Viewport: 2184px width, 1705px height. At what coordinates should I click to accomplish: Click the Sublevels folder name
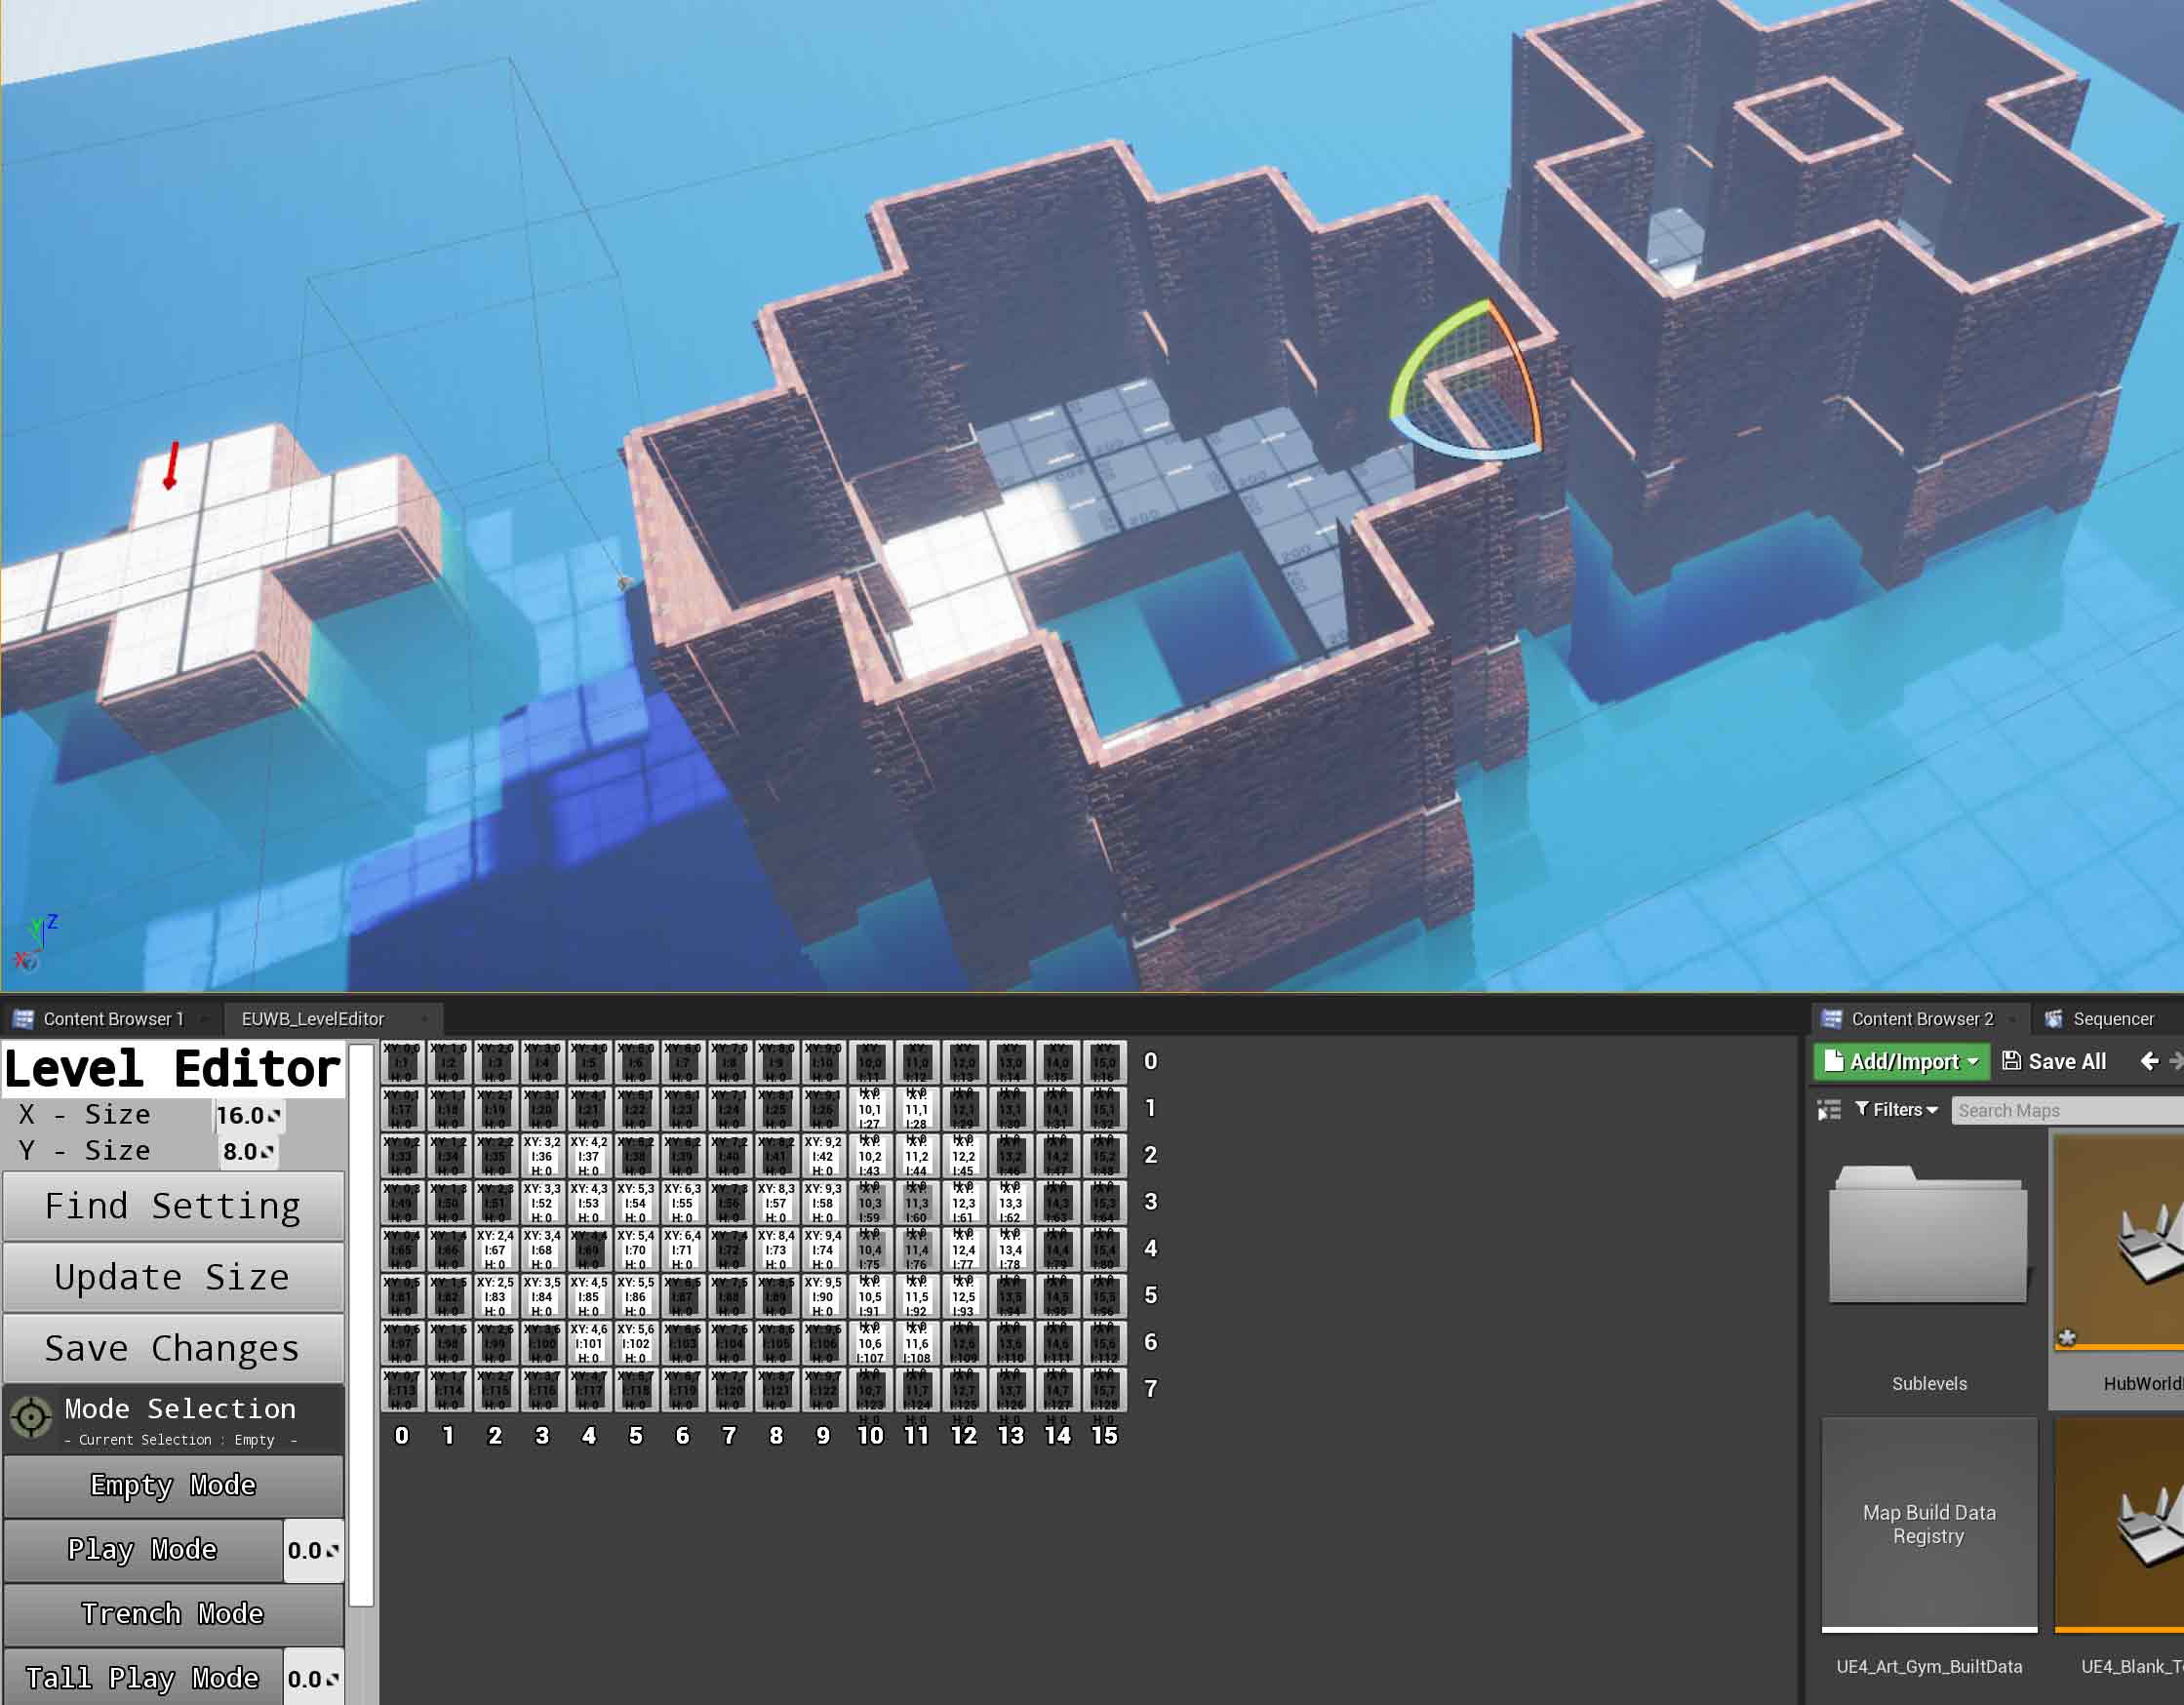point(1929,1384)
